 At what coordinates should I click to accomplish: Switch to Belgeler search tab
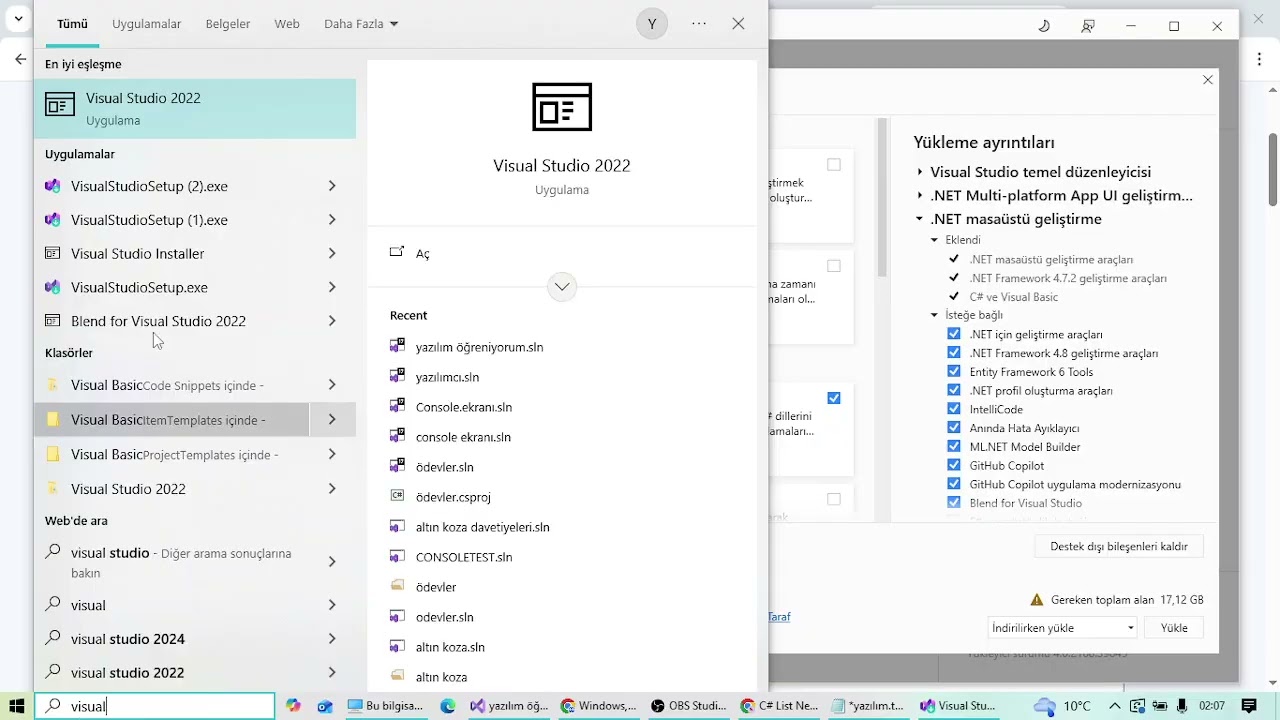click(x=228, y=24)
